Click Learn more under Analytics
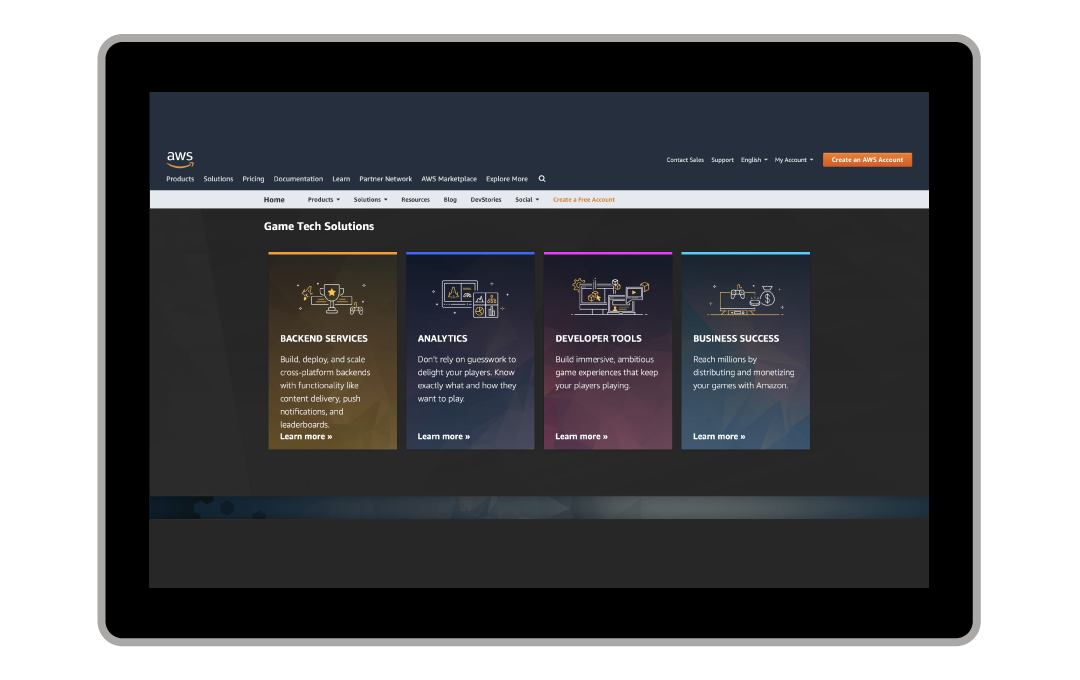The image size is (1080, 680). click(444, 437)
